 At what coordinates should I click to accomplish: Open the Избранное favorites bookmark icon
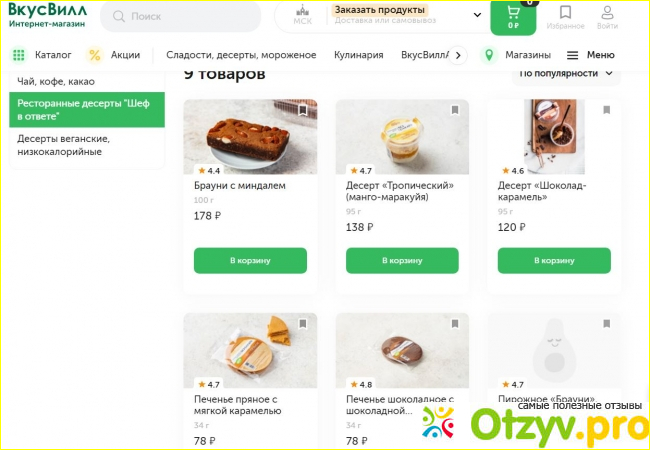[566, 12]
